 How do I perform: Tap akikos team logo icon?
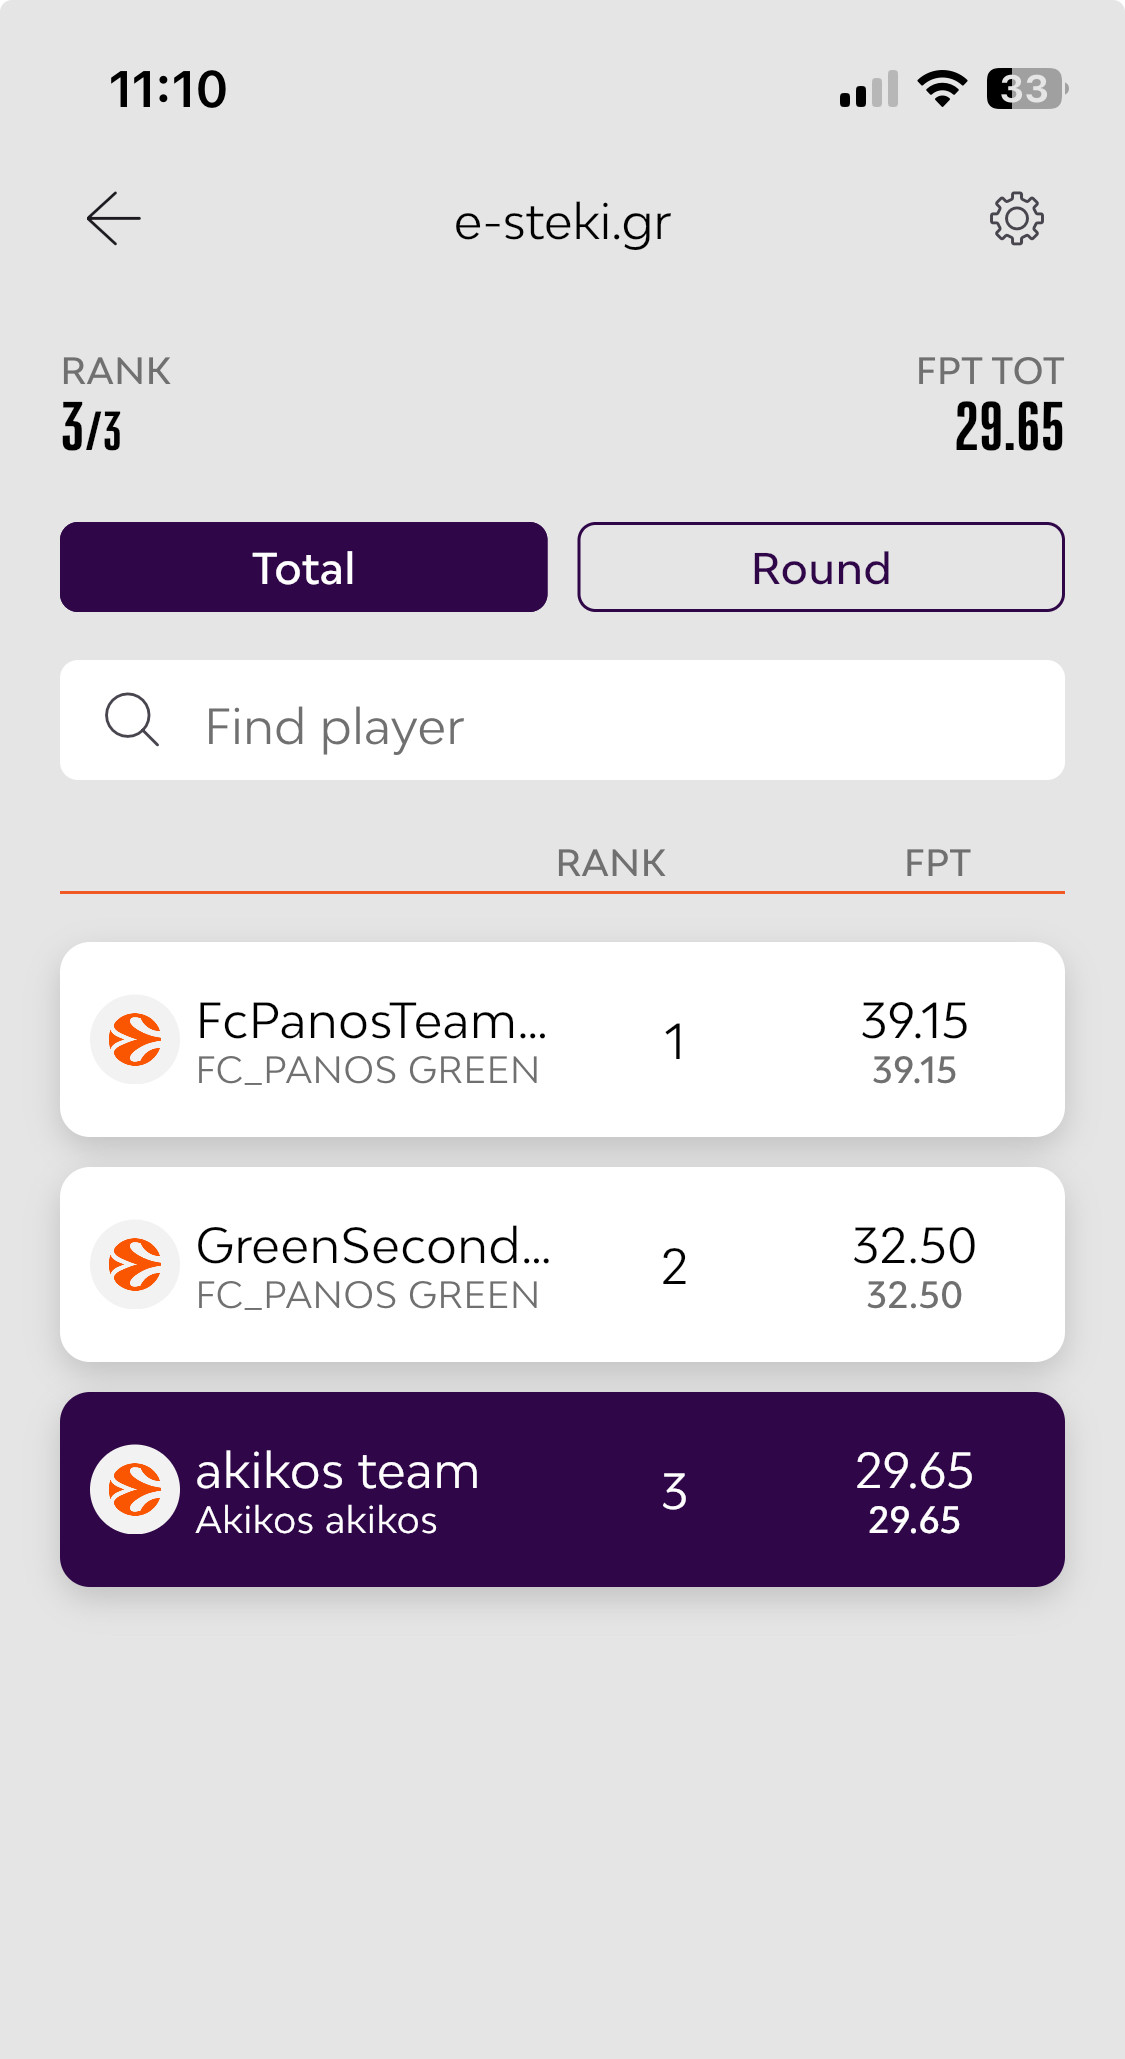(135, 1490)
